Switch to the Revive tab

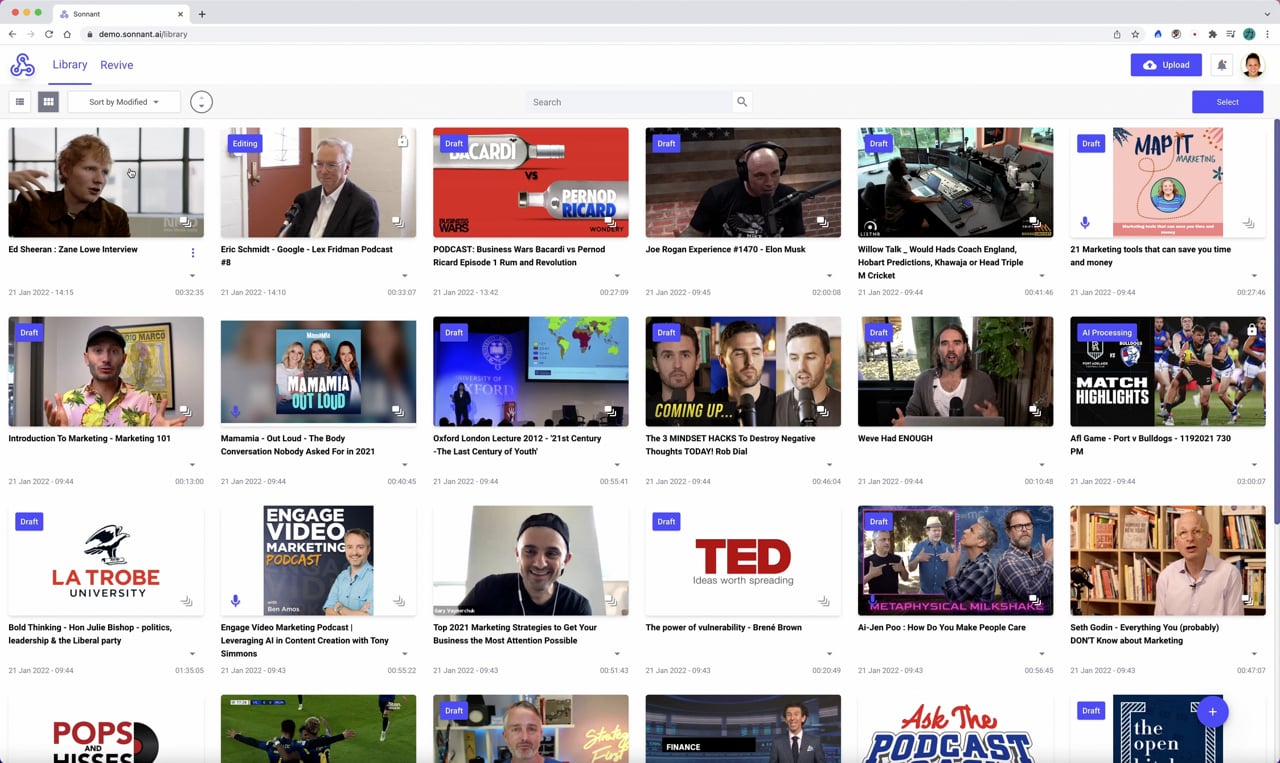(x=116, y=65)
